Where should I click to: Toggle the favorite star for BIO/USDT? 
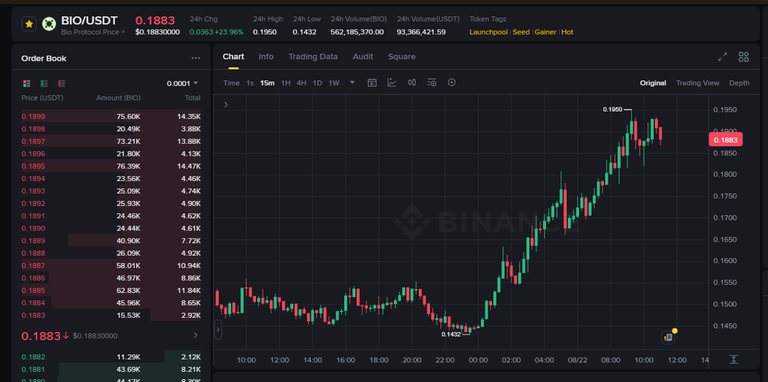click(29, 24)
